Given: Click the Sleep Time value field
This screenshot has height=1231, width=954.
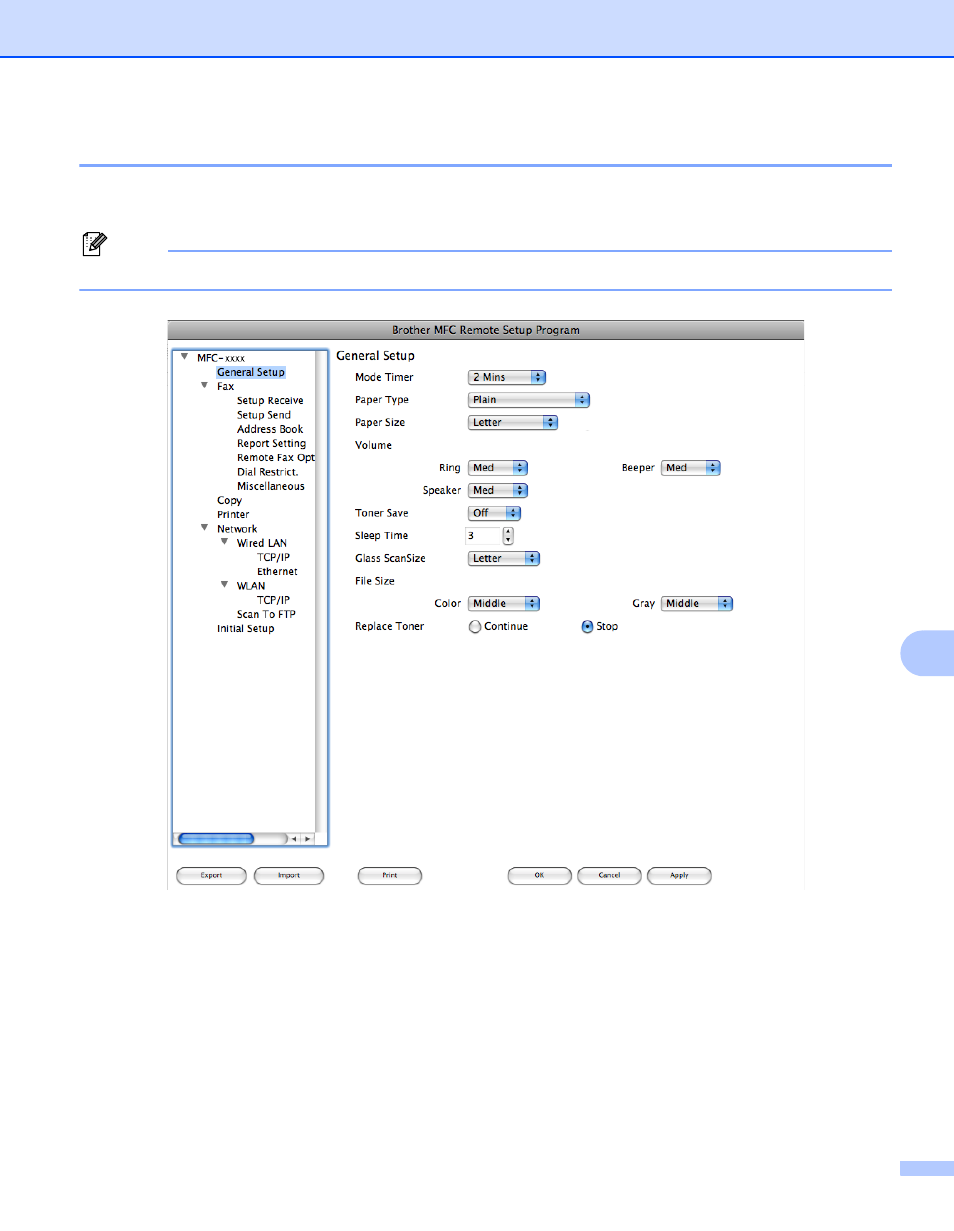Looking at the screenshot, I should click(x=484, y=535).
